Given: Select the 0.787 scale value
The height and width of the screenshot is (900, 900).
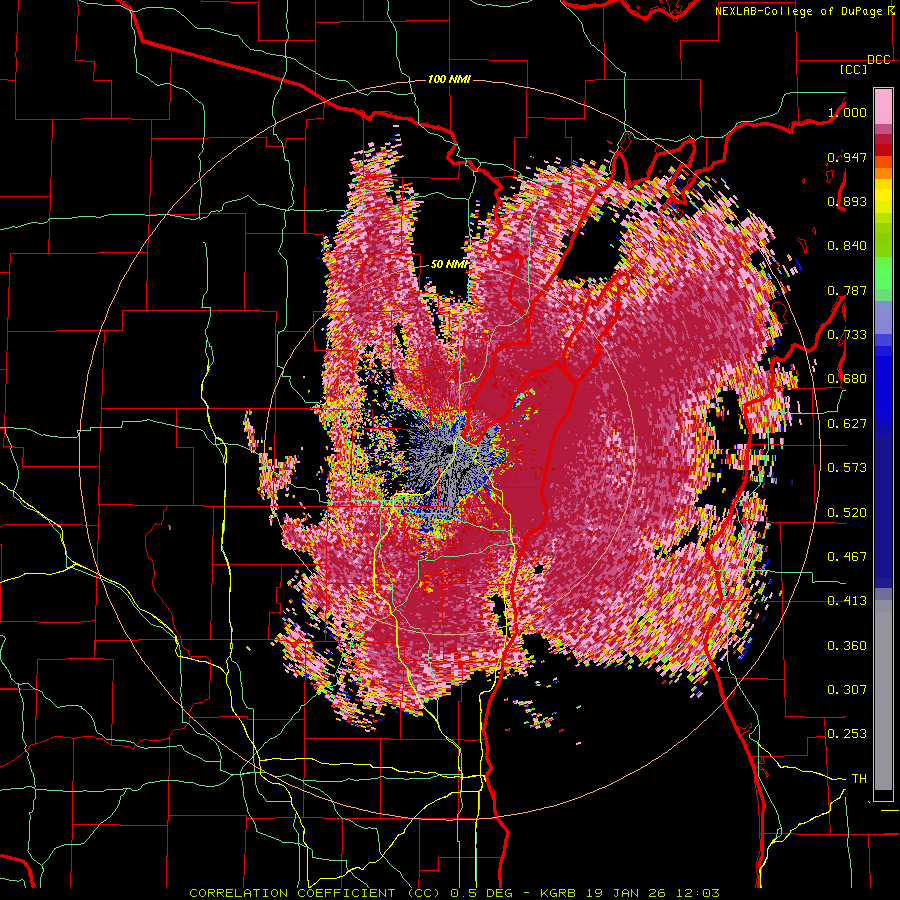Looking at the screenshot, I should (847, 290).
